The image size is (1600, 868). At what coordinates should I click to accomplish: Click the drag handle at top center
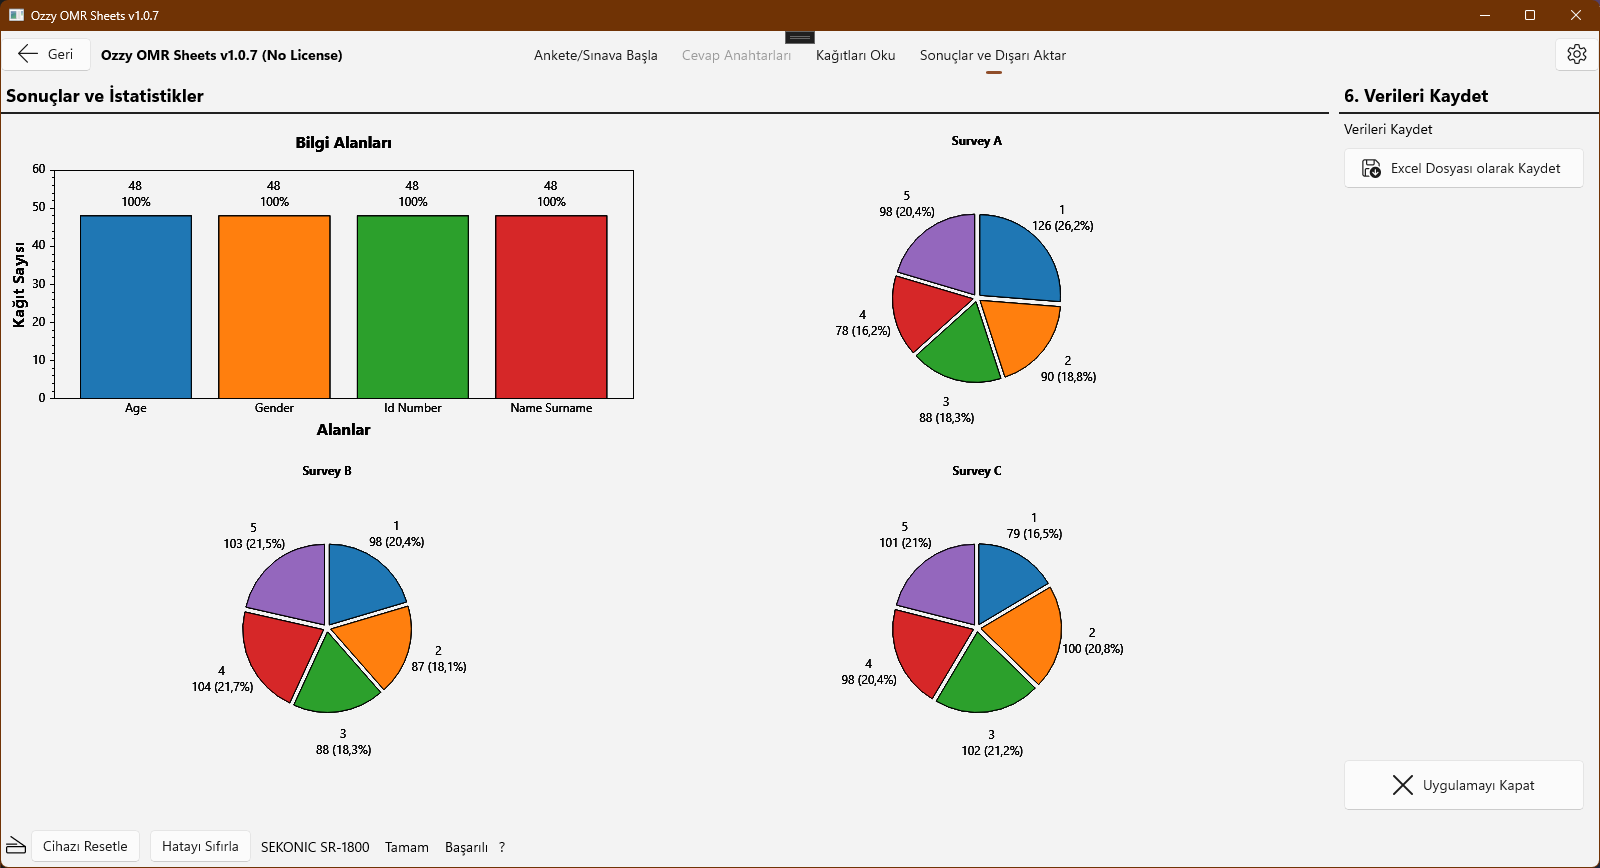800,37
